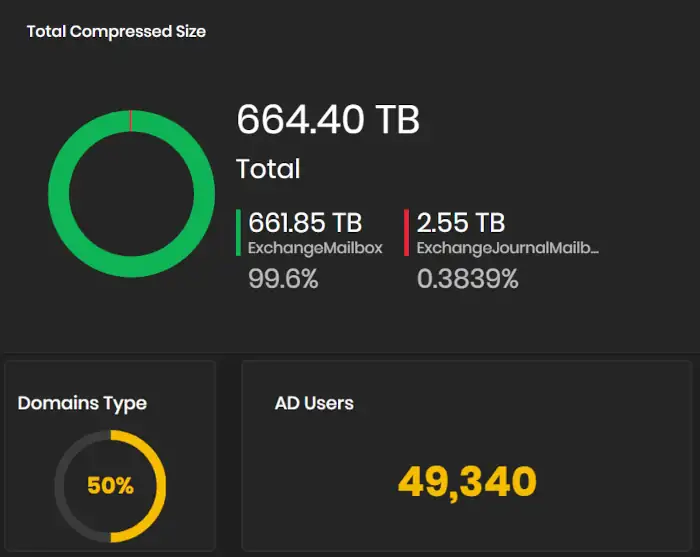
Task: Click the yellow arc of the Domains donut
Action: pyautogui.click(x=157, y=486)
